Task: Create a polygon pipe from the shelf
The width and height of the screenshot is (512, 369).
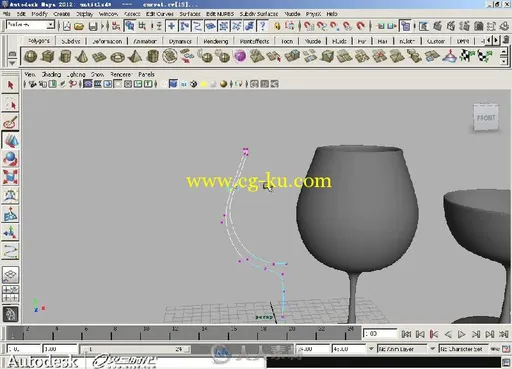Action: tap(153, 56)
